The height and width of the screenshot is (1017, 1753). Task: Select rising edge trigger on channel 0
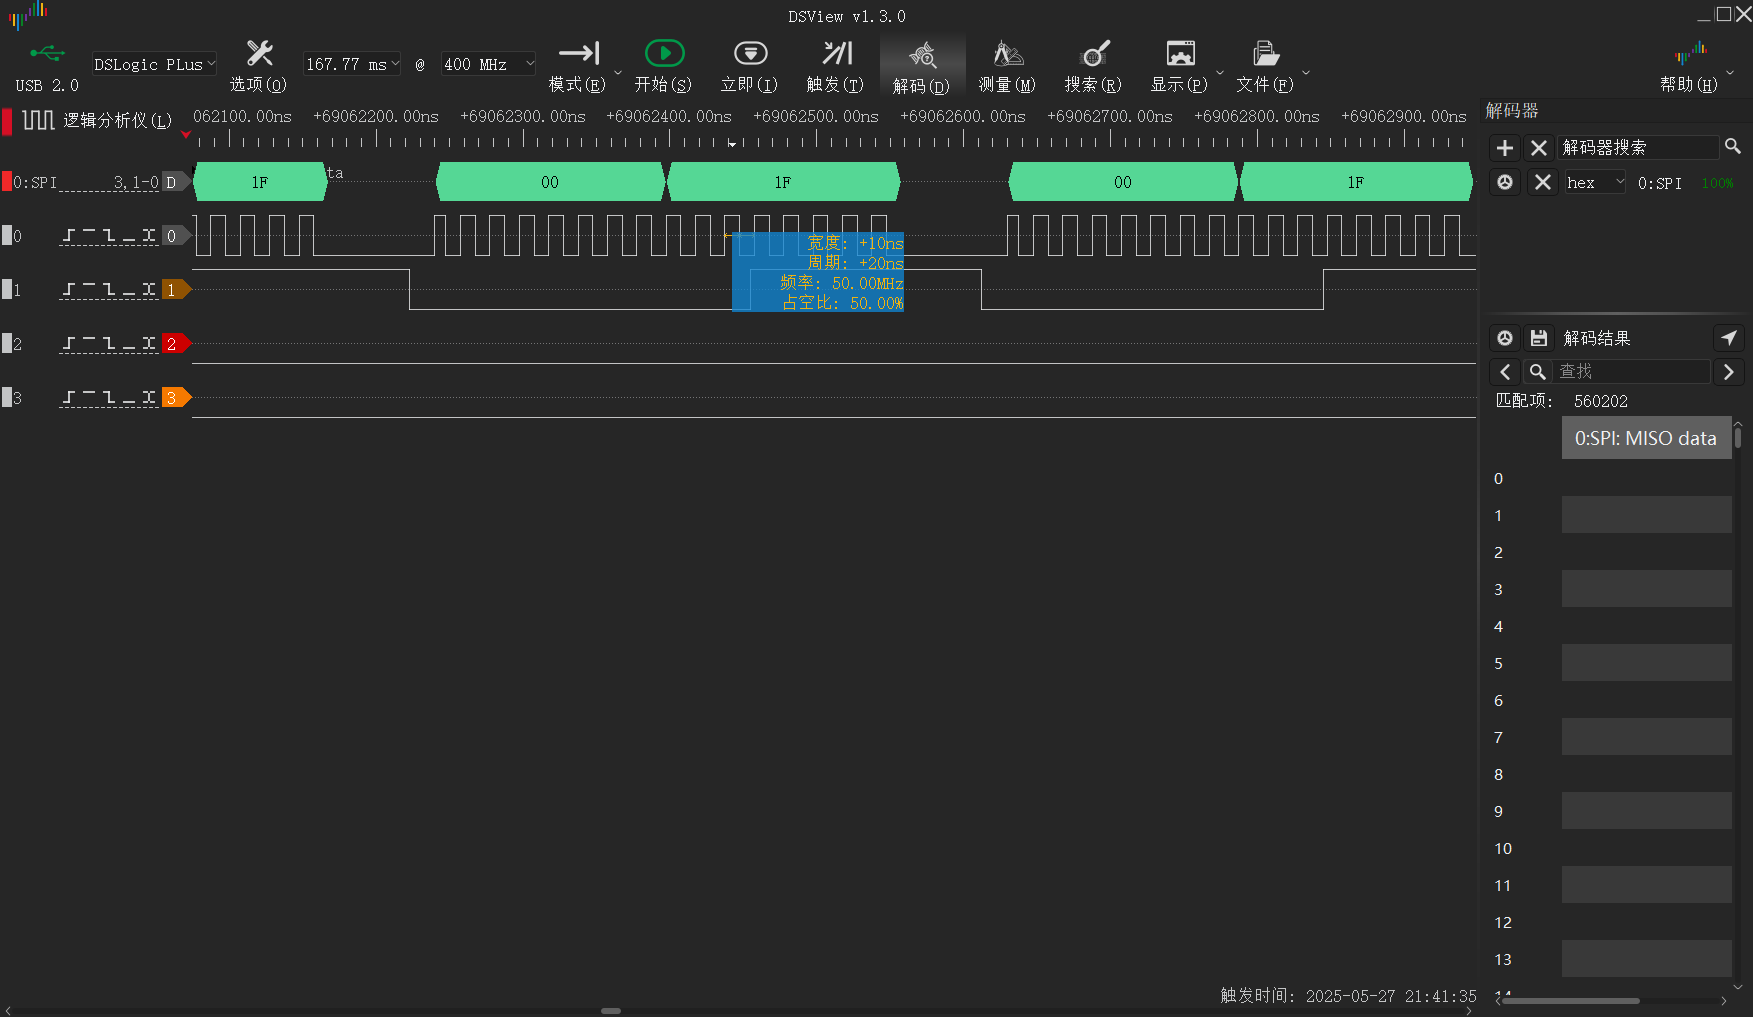coord(69,236)
